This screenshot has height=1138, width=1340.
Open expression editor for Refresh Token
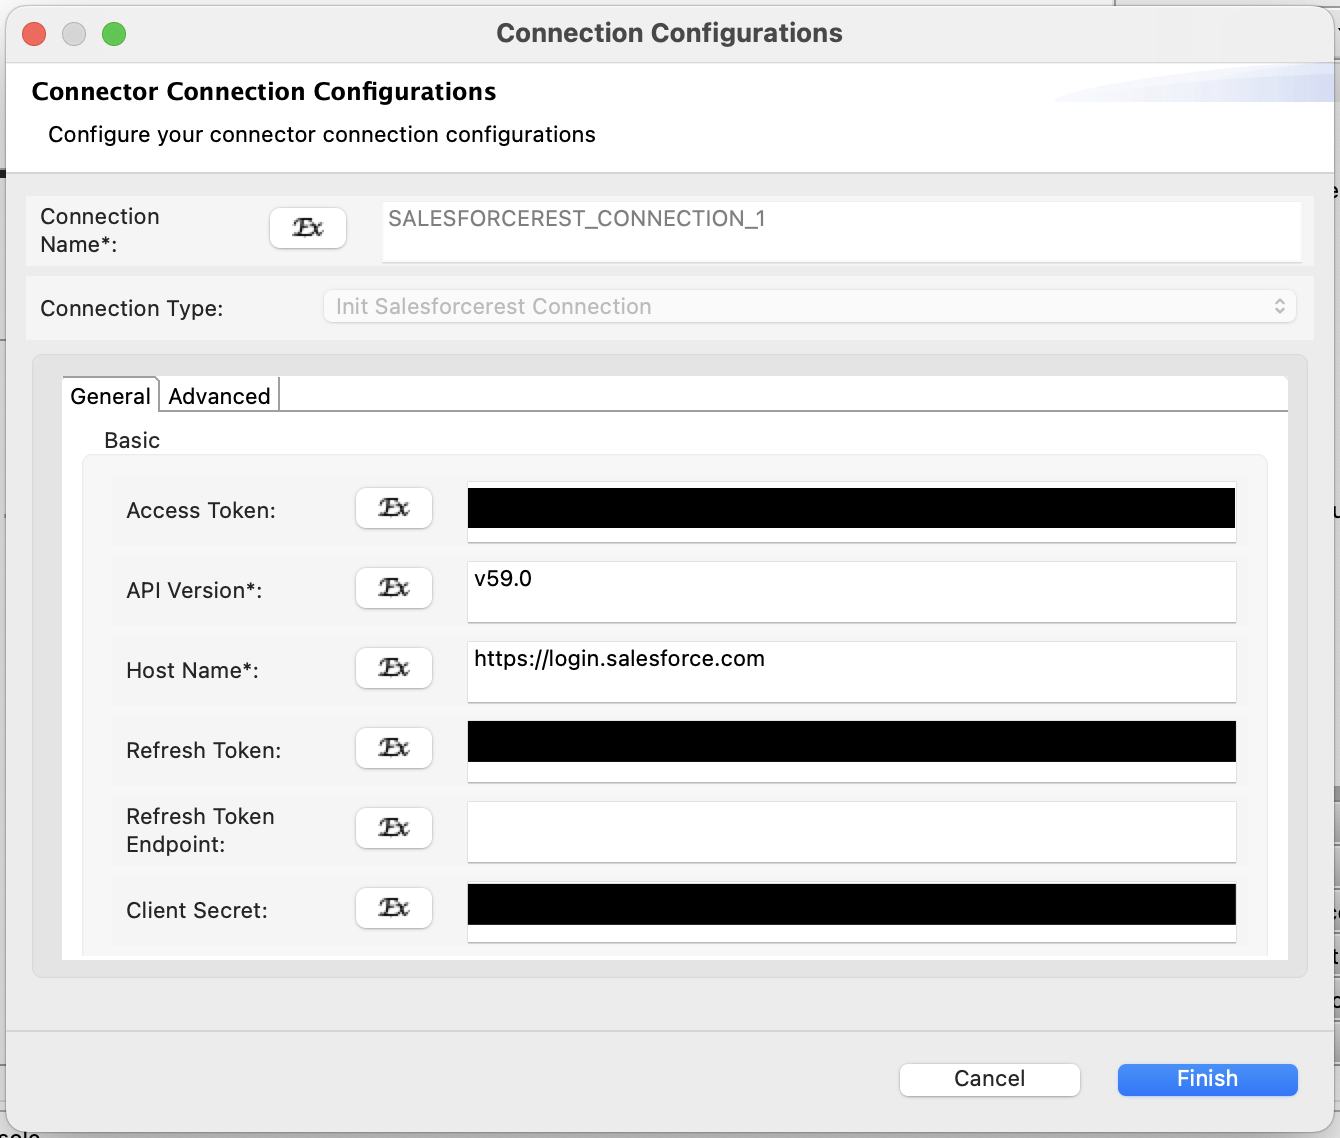pyautogui.click(x=394, y=748)
